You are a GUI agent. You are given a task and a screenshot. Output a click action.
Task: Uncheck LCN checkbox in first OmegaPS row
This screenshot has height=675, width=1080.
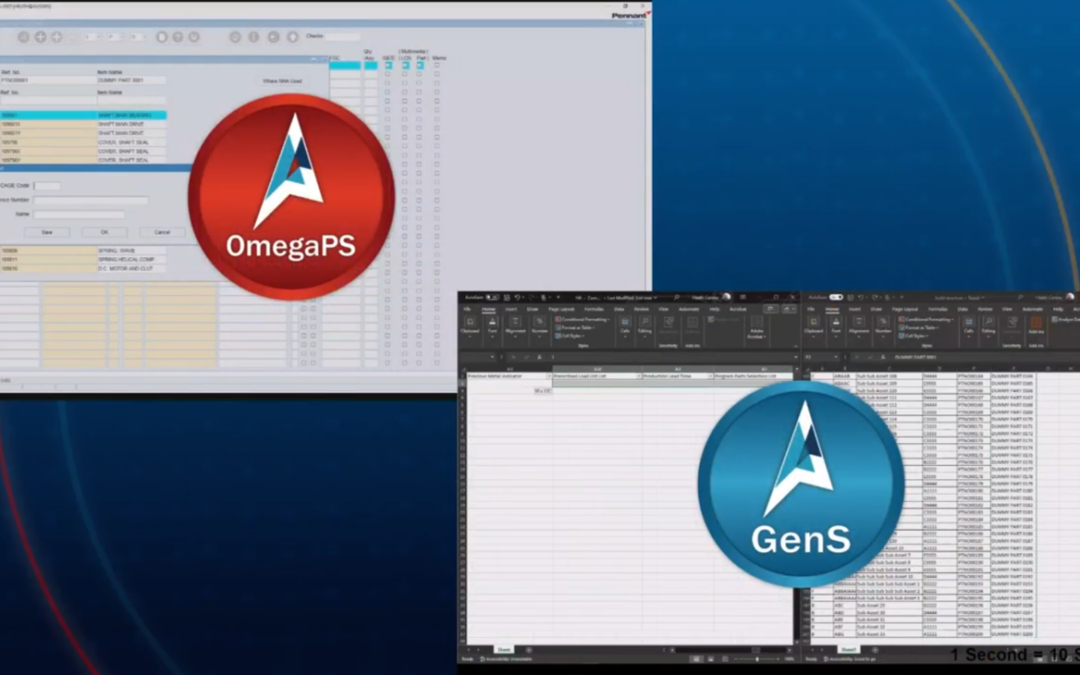pyautogui.click(x=405, y=65)
